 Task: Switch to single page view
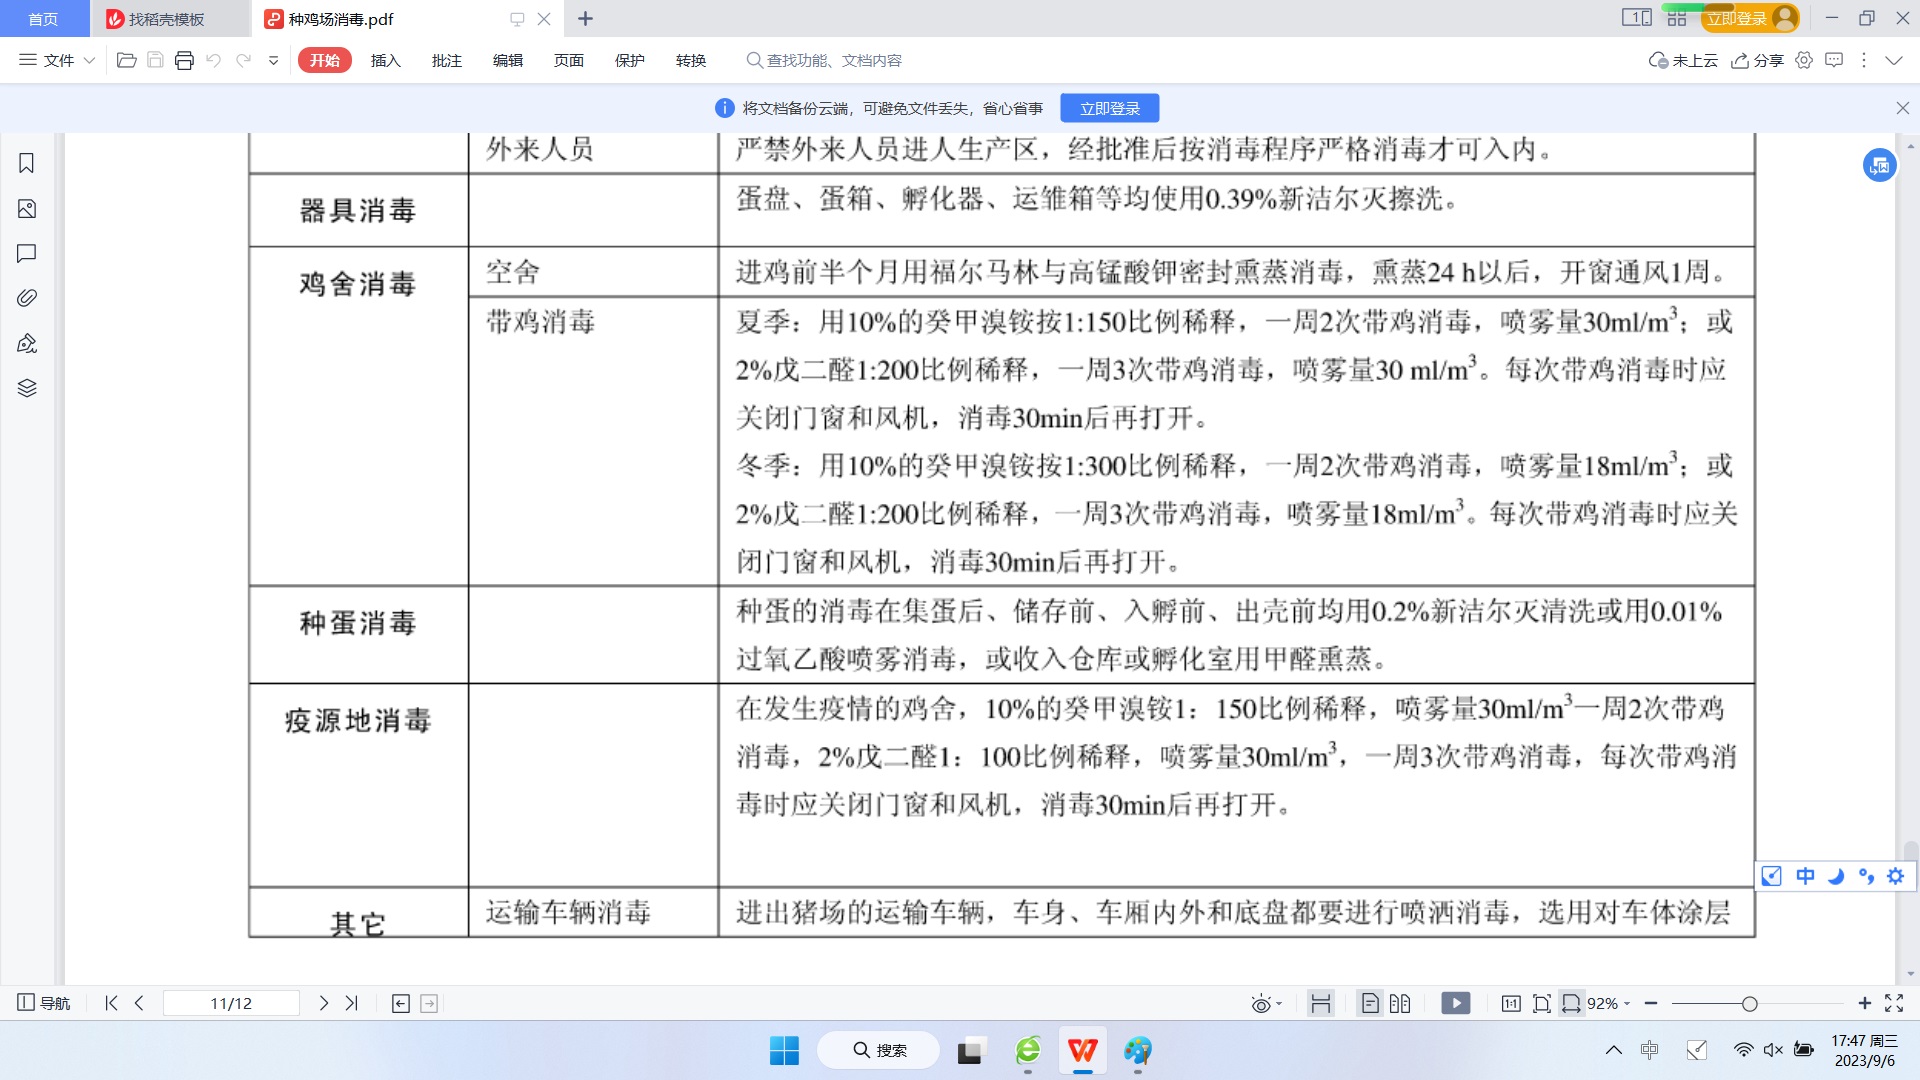(1370, 1003)
